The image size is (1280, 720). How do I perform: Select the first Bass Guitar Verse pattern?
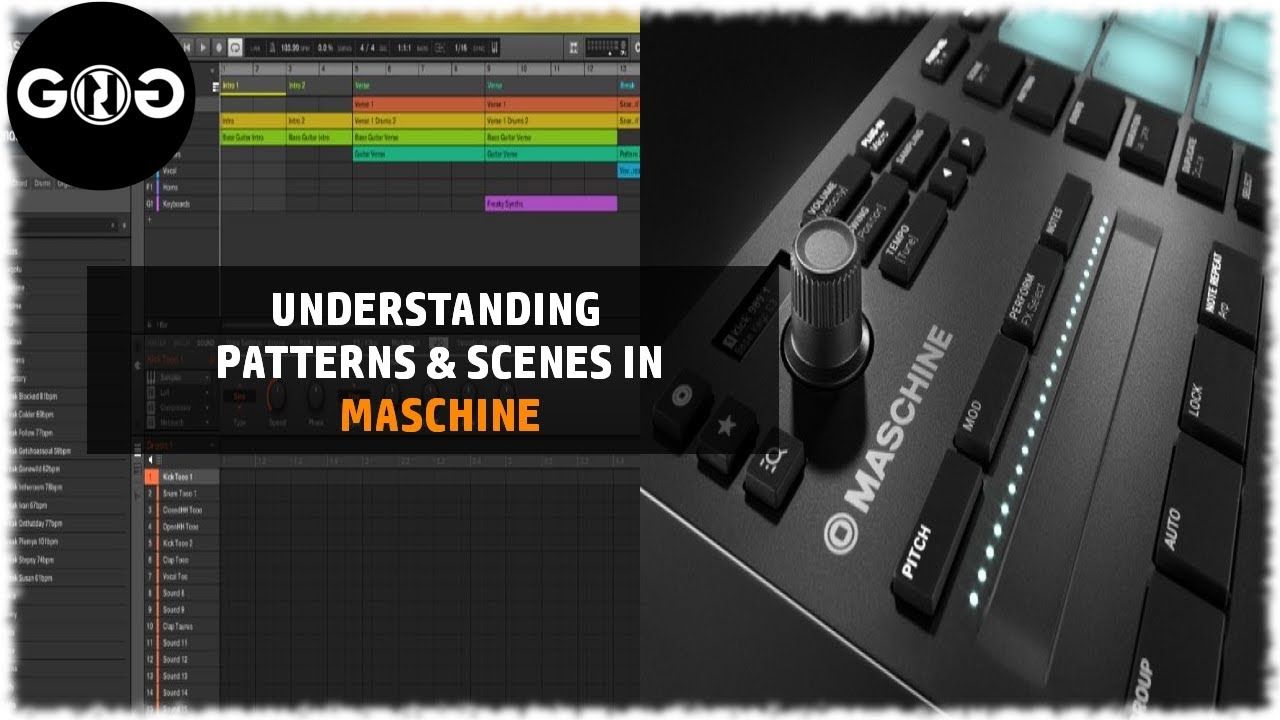pyautogui.click(x=418, y=137)
